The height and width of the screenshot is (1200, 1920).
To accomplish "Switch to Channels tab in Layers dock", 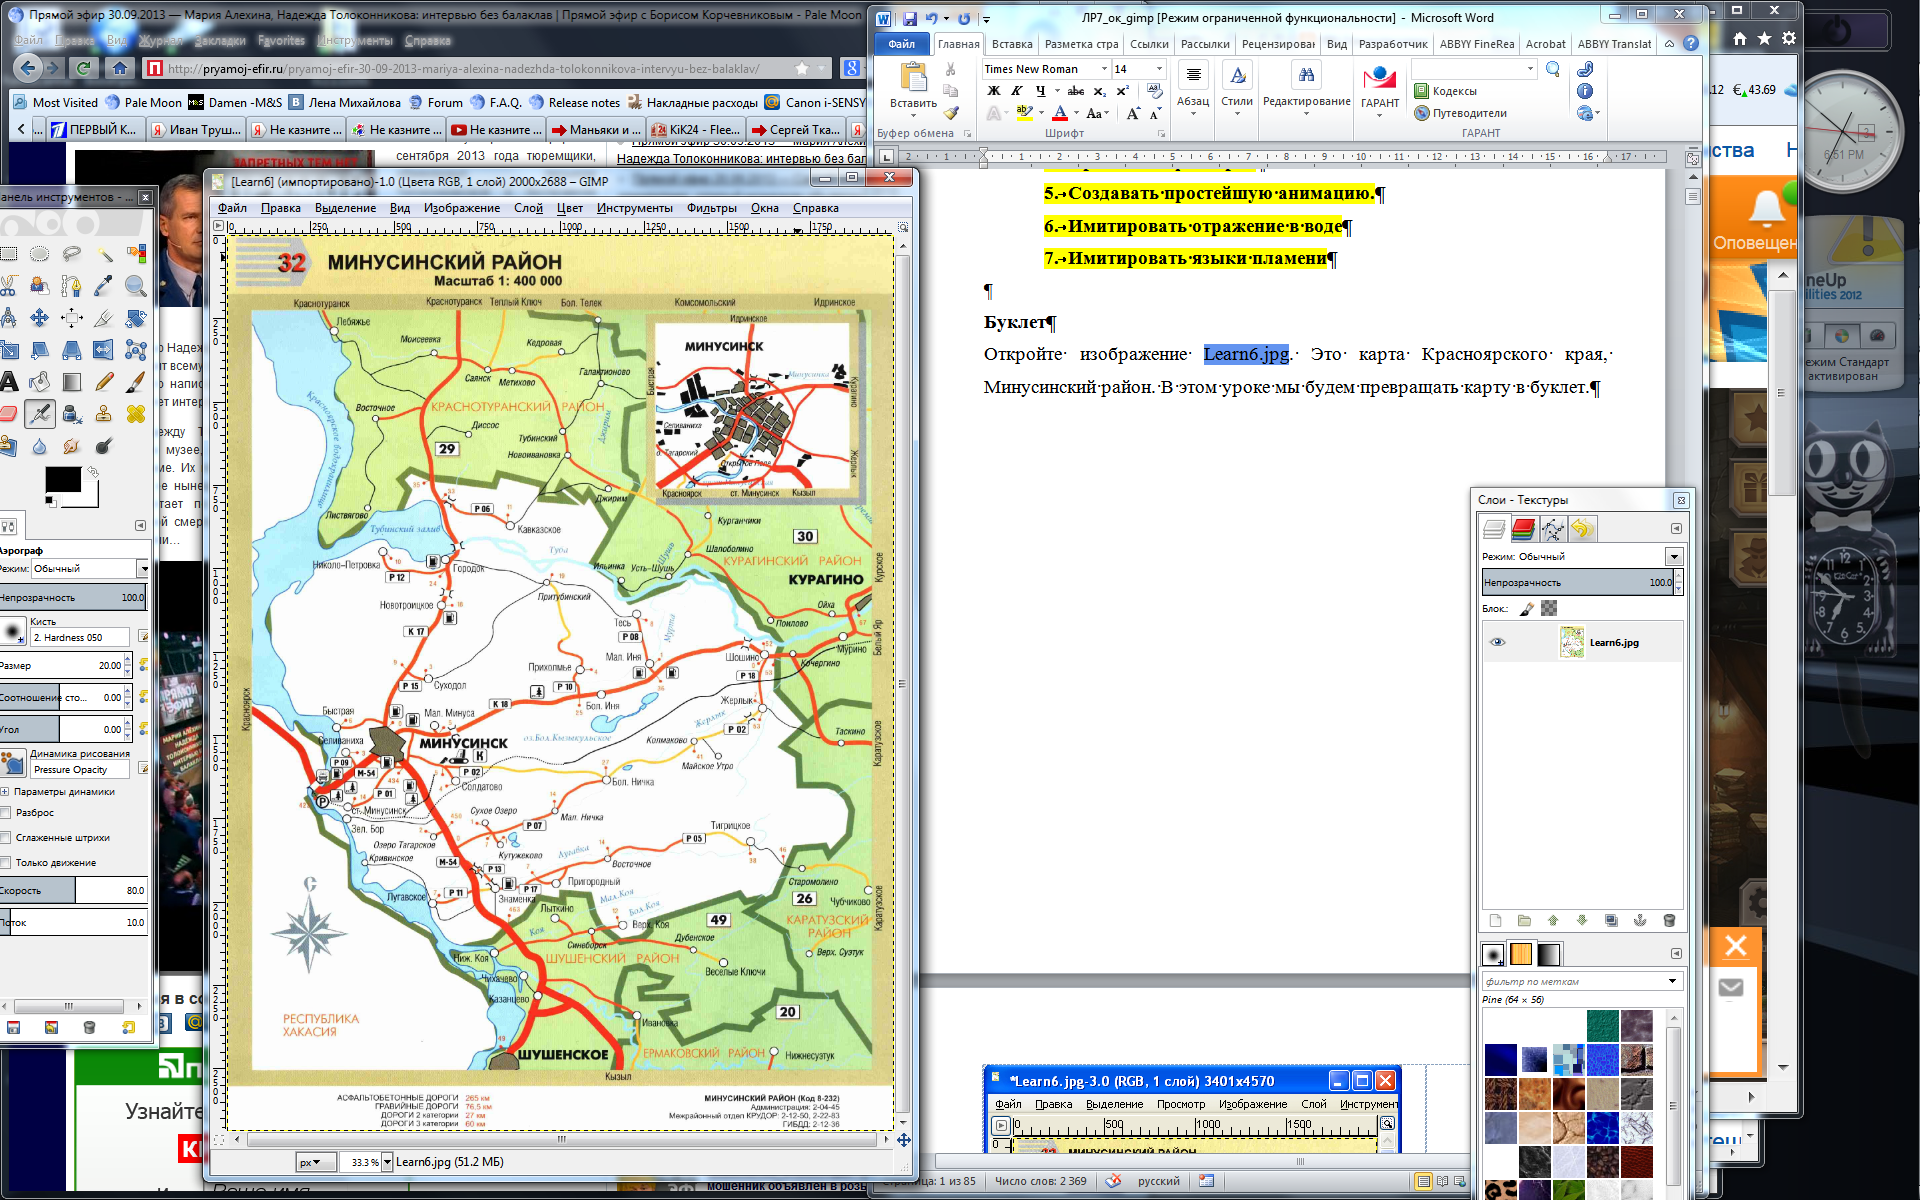I will [x=1523, y=528].
